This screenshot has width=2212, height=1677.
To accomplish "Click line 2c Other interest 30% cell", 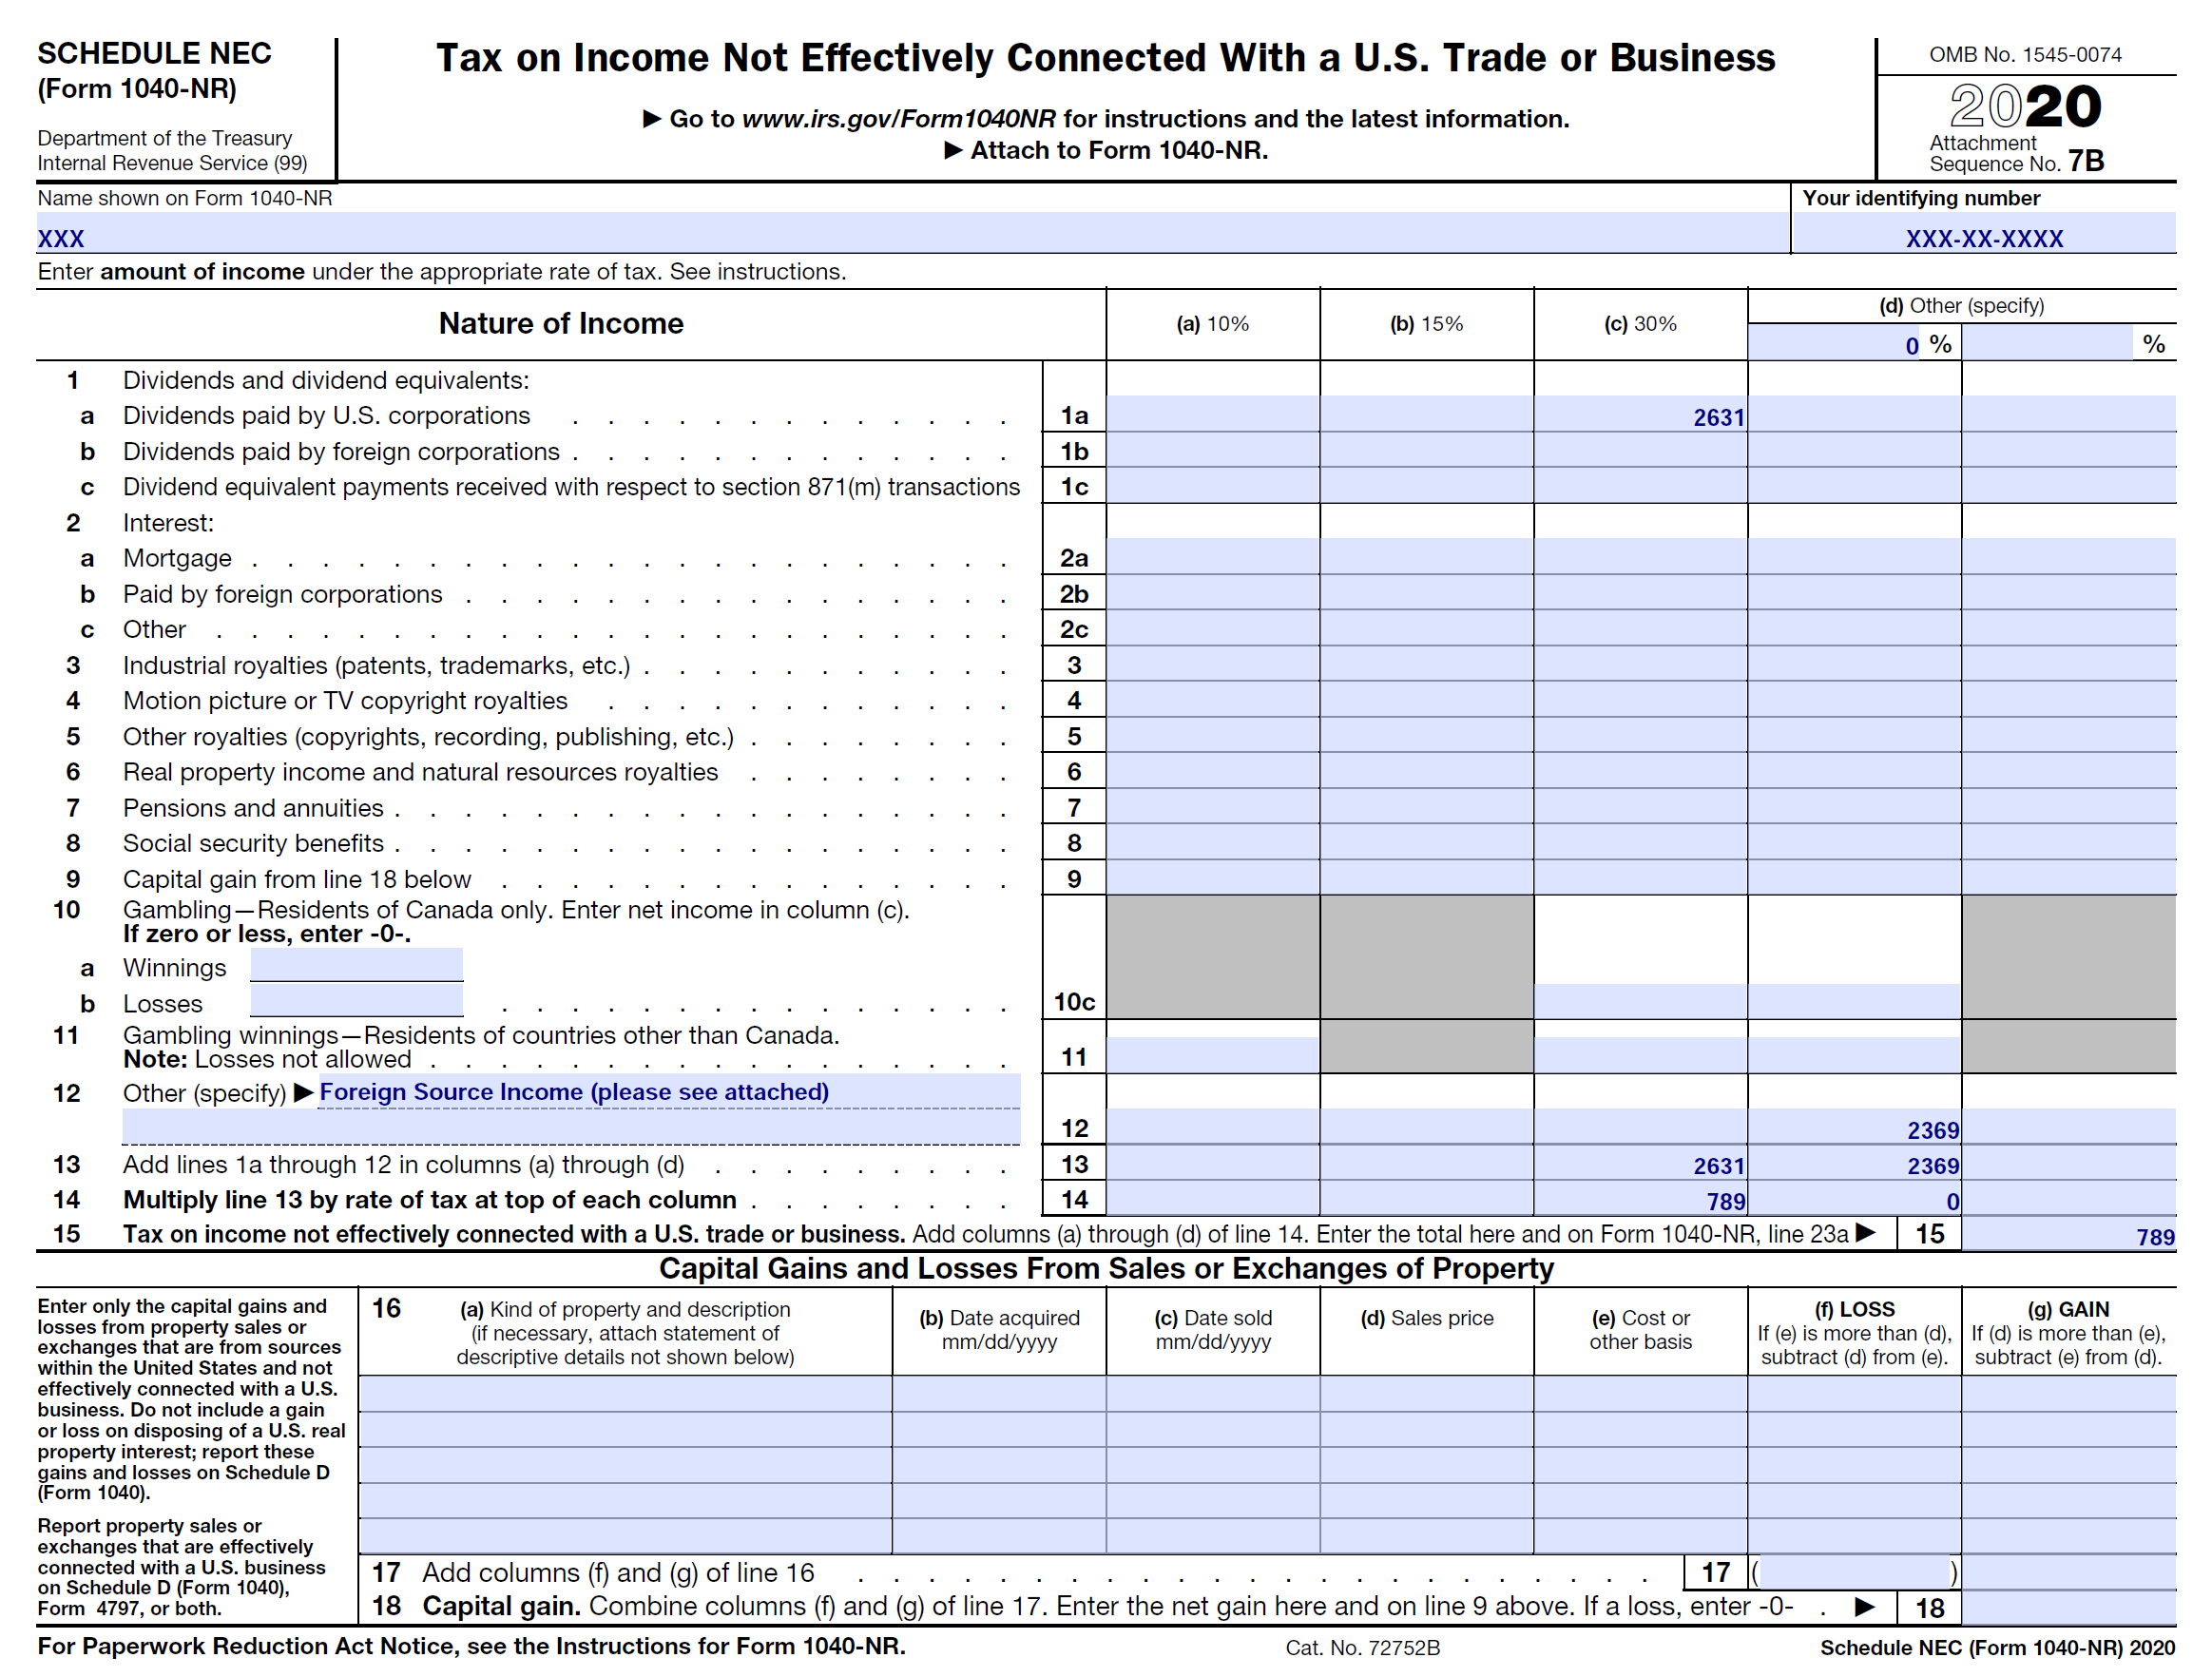I will point(1641,629).
